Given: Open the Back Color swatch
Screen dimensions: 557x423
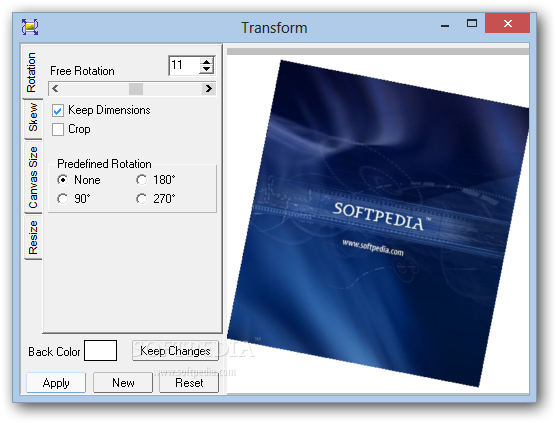Looking at the screenshot, I should pos(101,351).
